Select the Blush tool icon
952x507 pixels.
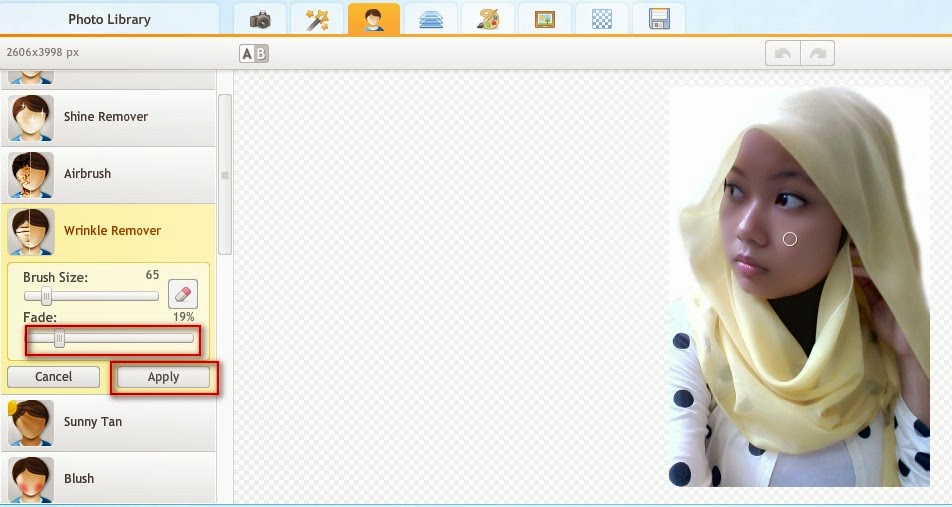(31, 480)
